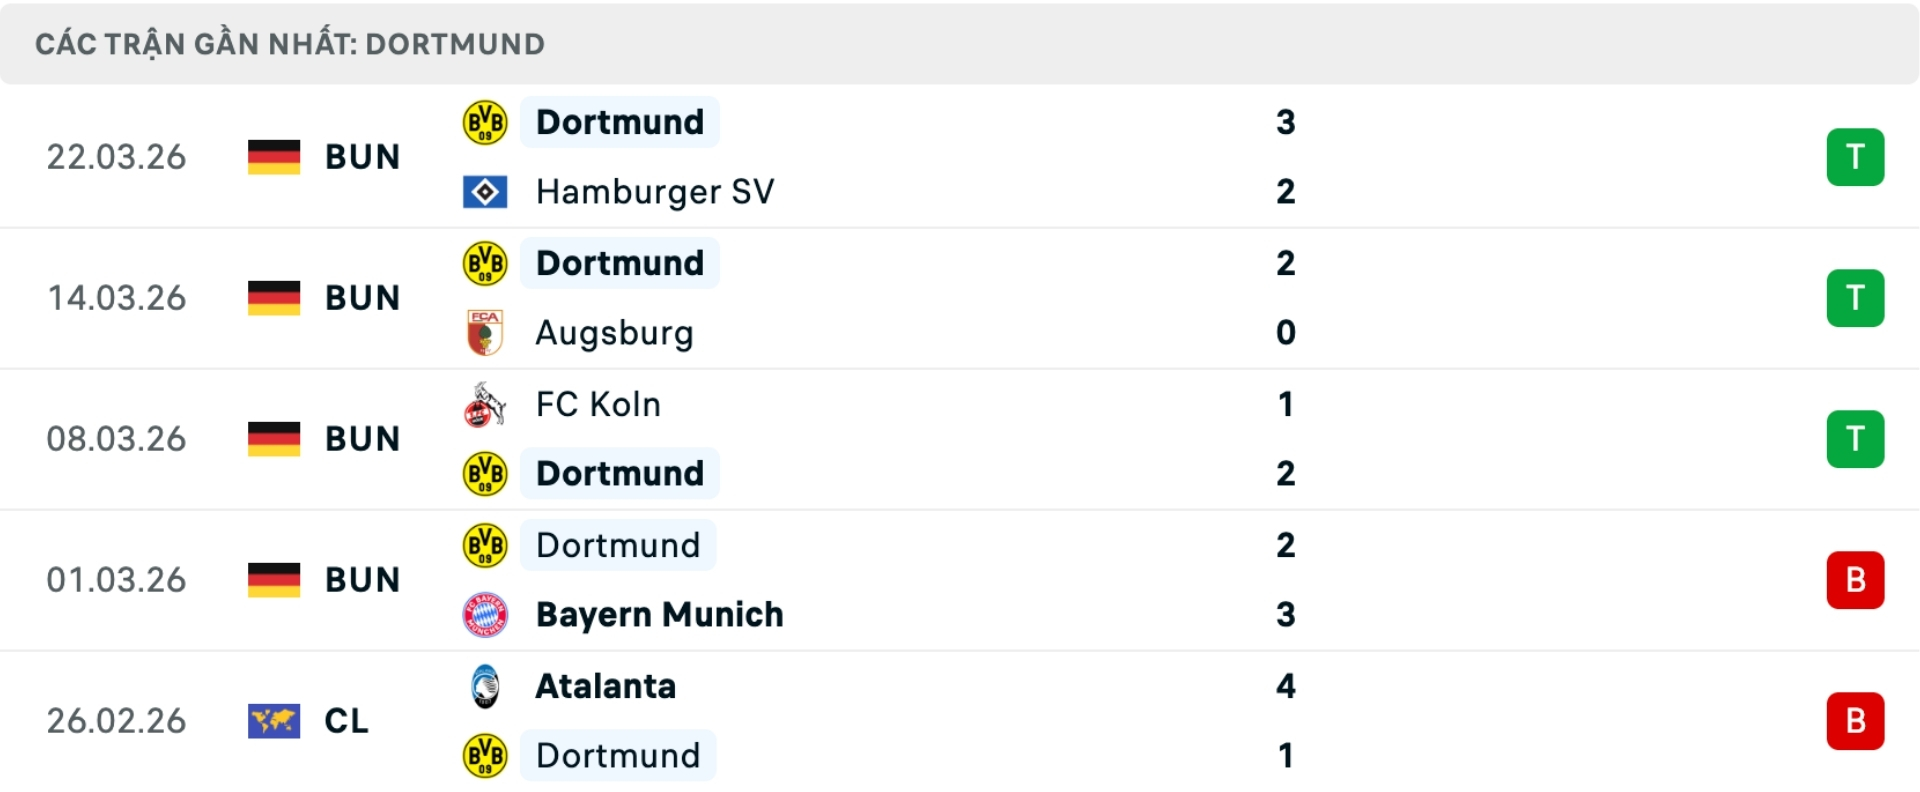
Task: Click red B badge for Bayern match
Action: pyautogui.click(x=1855, y=580)
